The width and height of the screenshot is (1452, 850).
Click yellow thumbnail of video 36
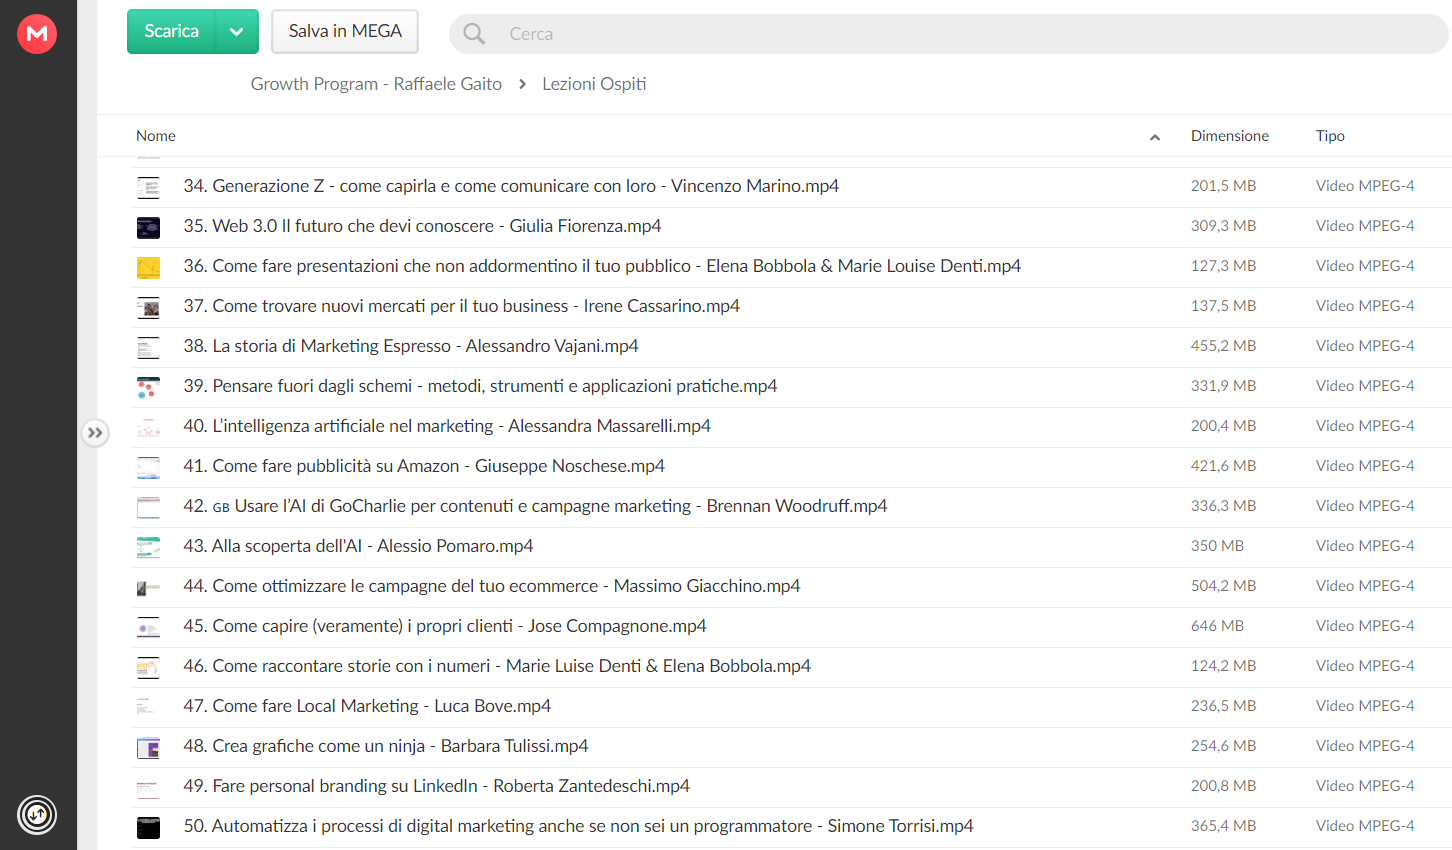148,267
